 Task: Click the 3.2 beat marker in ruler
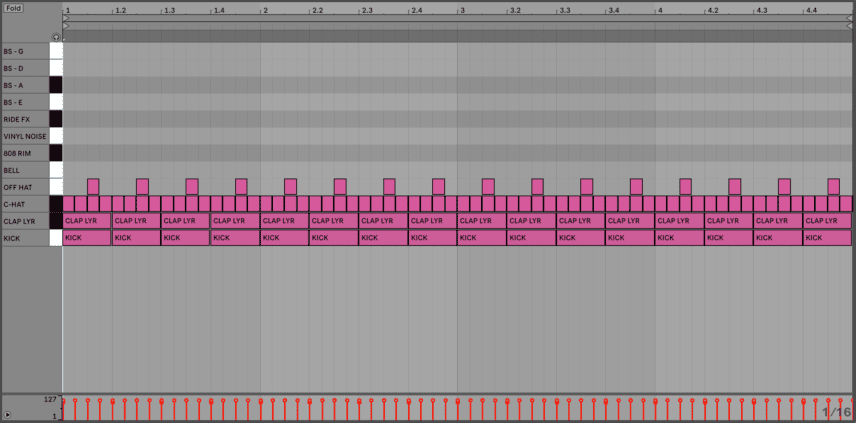click(x=515, y=10)
